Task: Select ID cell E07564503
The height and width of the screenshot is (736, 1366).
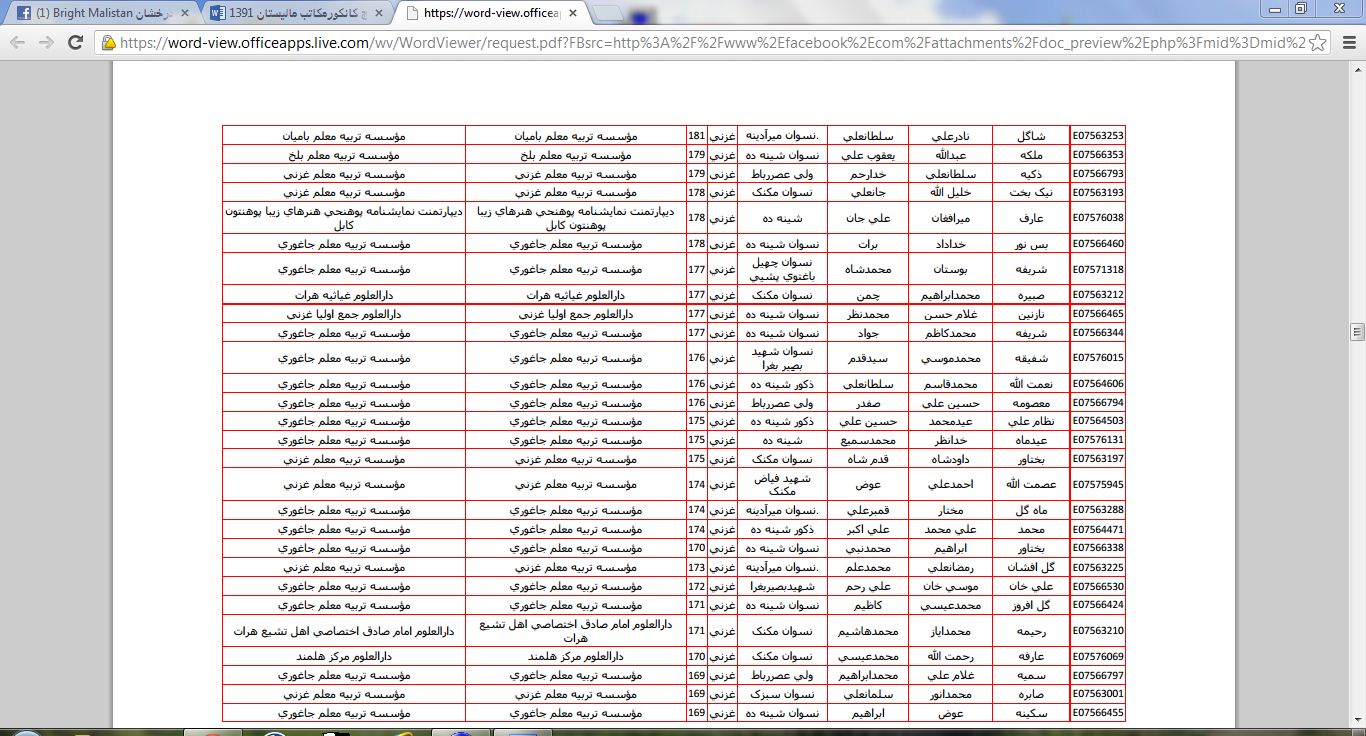Action: pos(1097,421)
